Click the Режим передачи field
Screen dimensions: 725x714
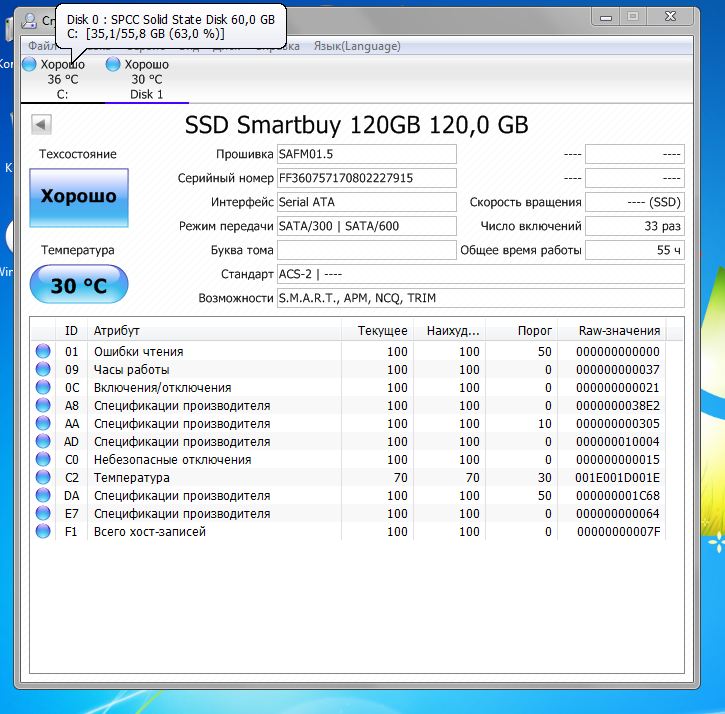(367, 226)
